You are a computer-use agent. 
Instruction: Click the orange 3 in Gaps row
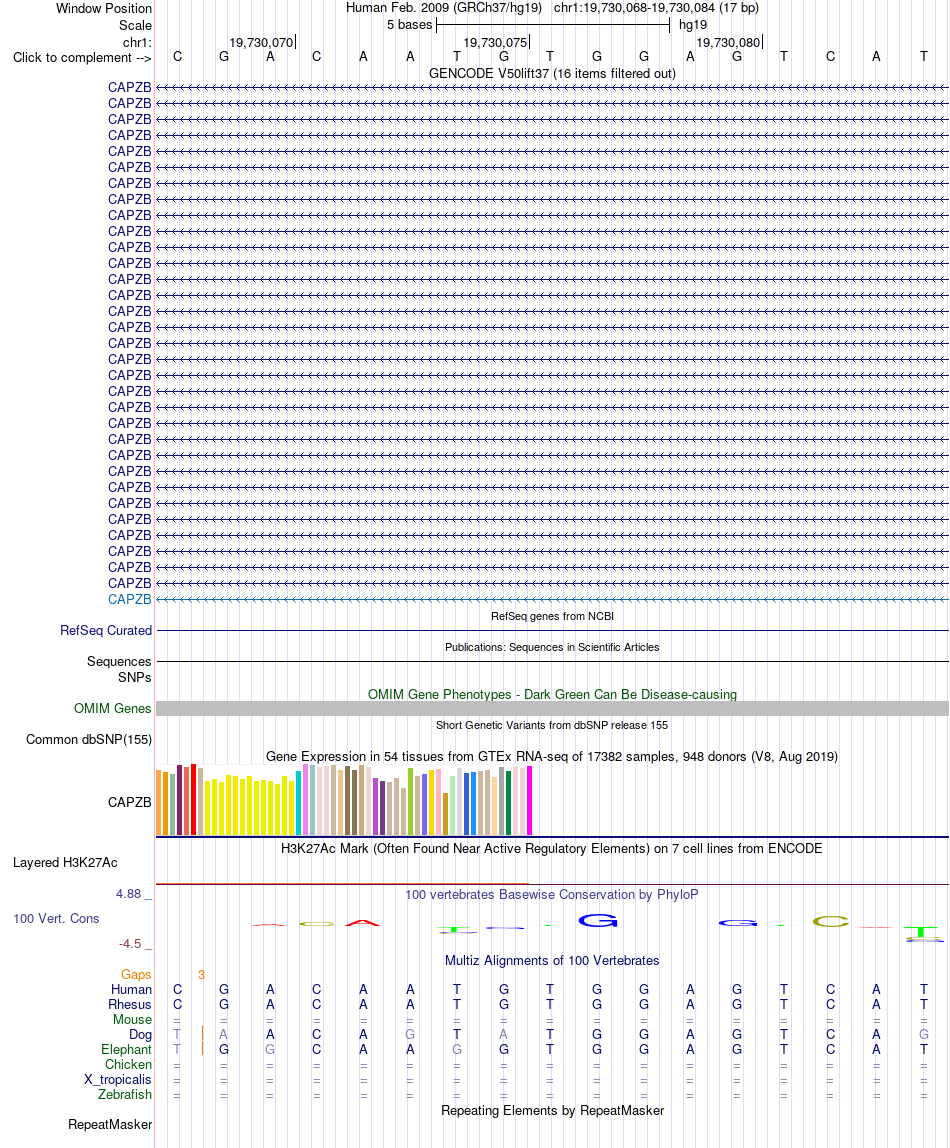tap(201, 974)
